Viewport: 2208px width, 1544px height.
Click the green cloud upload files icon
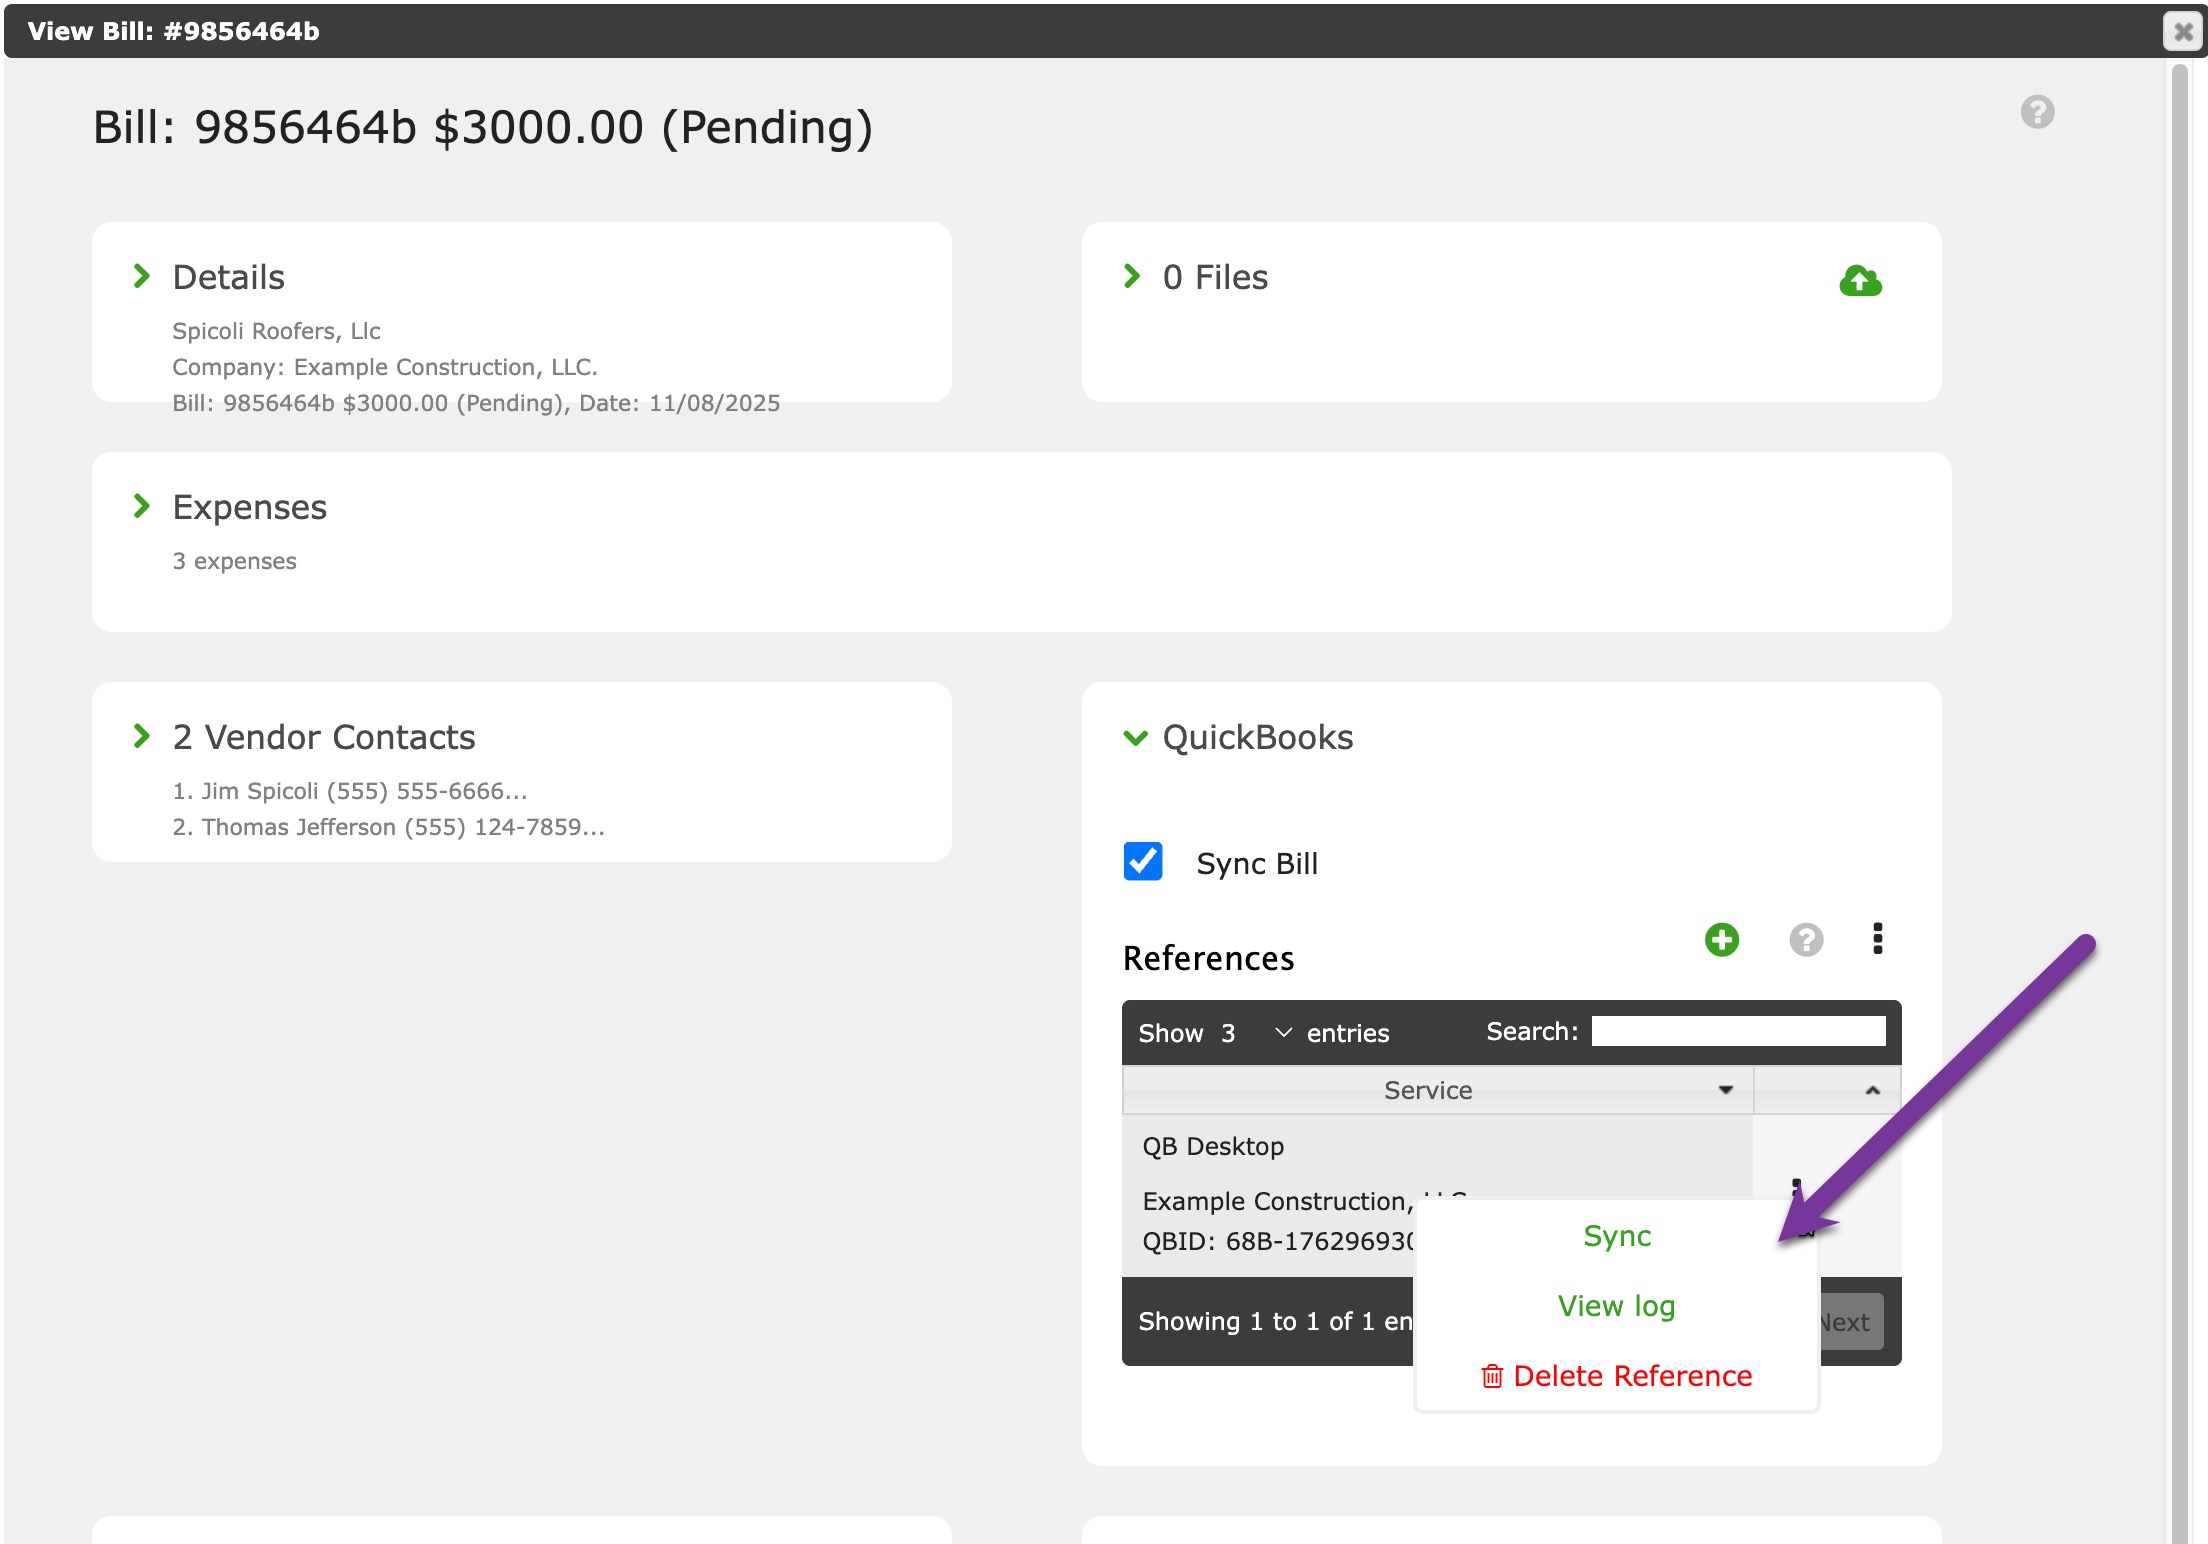point(1860,281)
